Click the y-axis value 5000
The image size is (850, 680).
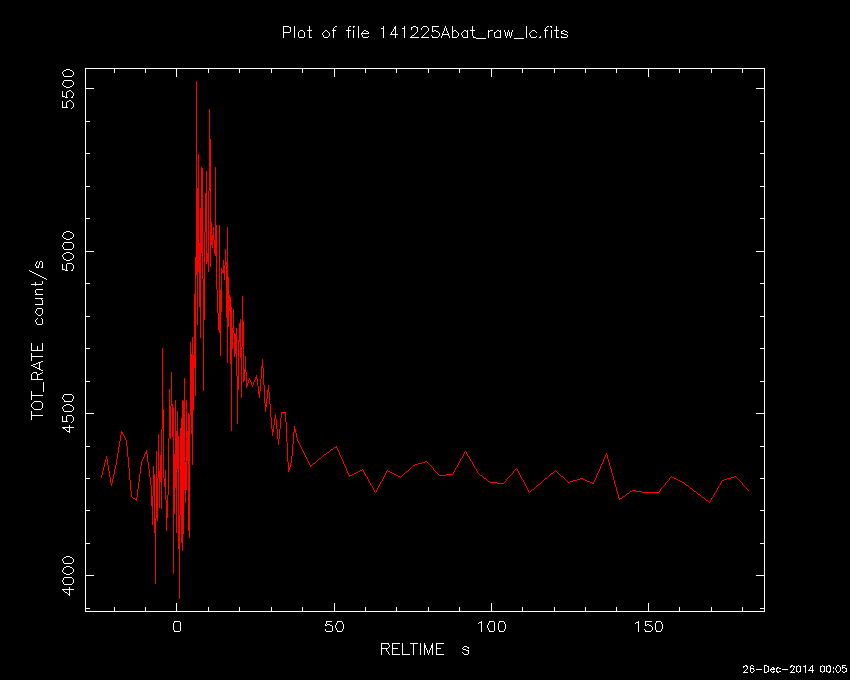68,251
